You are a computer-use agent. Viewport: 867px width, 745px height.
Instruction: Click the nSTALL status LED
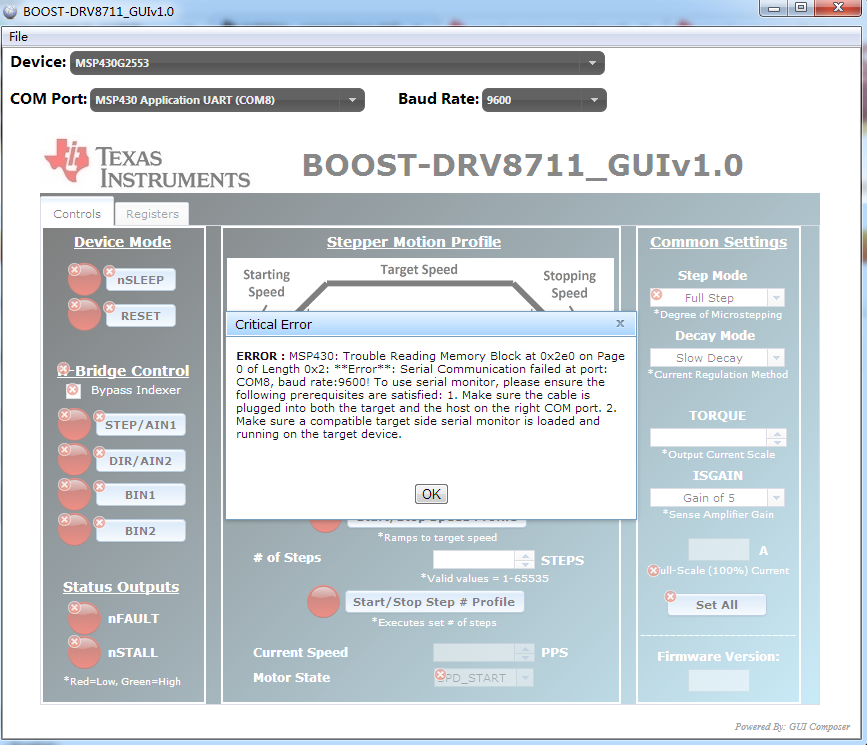[x=84, y=652]
